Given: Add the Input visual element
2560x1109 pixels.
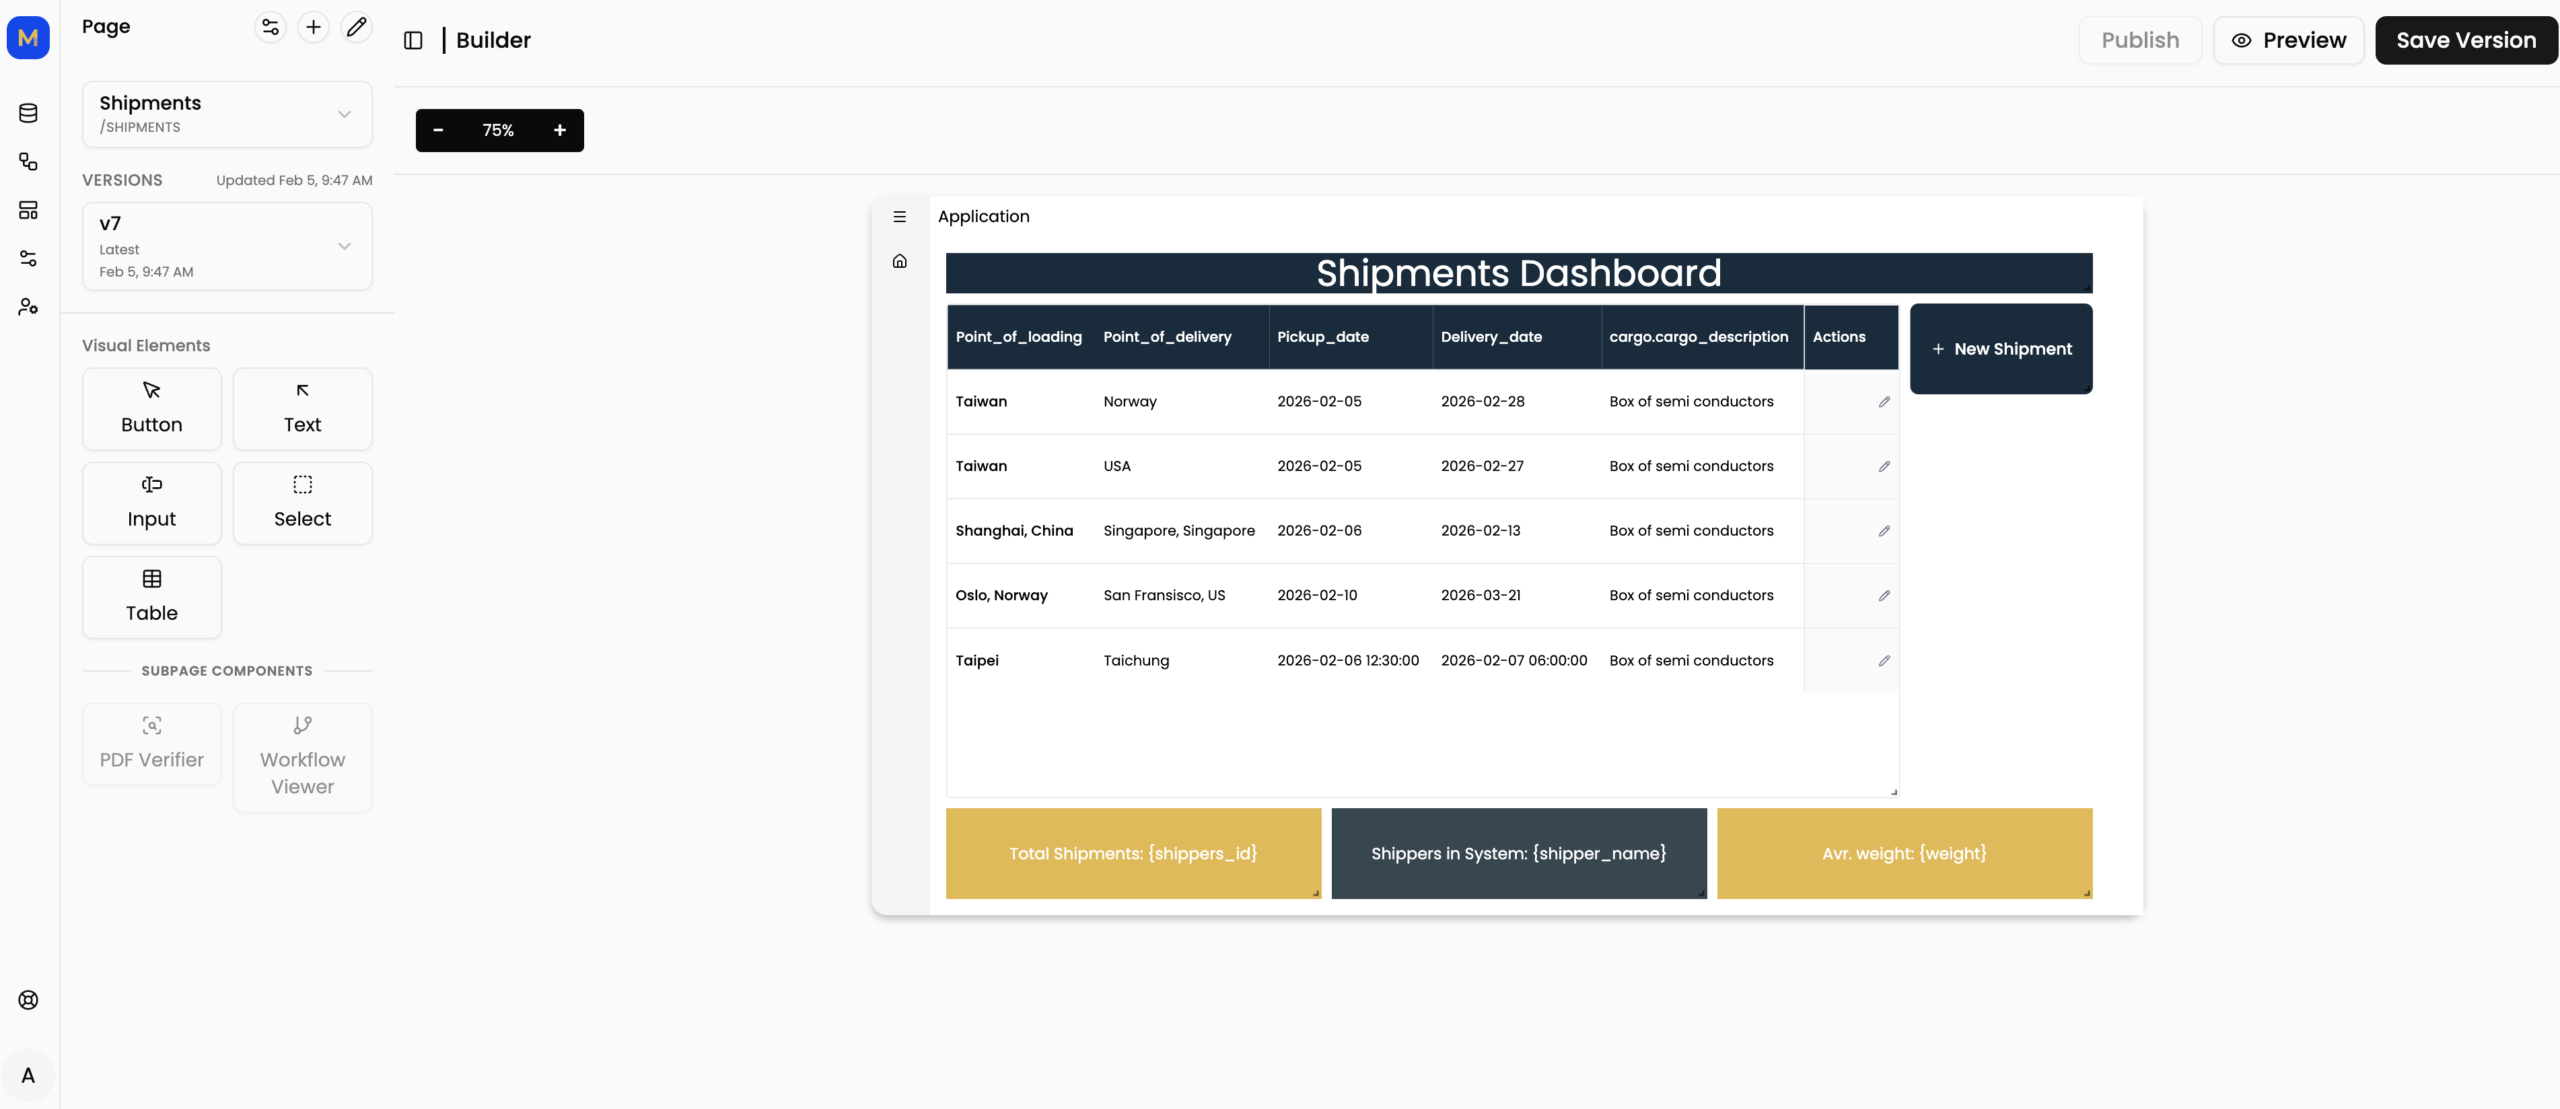Looking at the screenshot, I should point(152,503).
